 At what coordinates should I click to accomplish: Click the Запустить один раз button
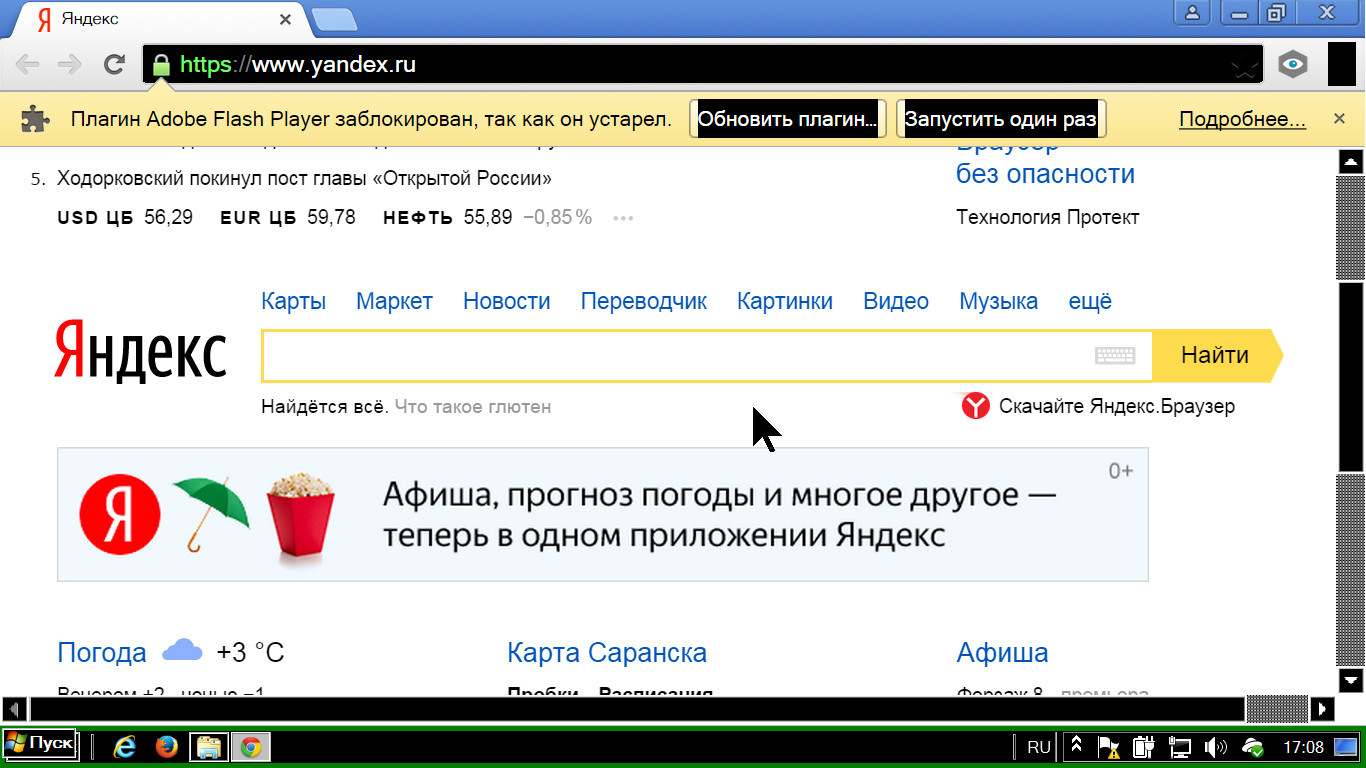tap(1001, 119)
